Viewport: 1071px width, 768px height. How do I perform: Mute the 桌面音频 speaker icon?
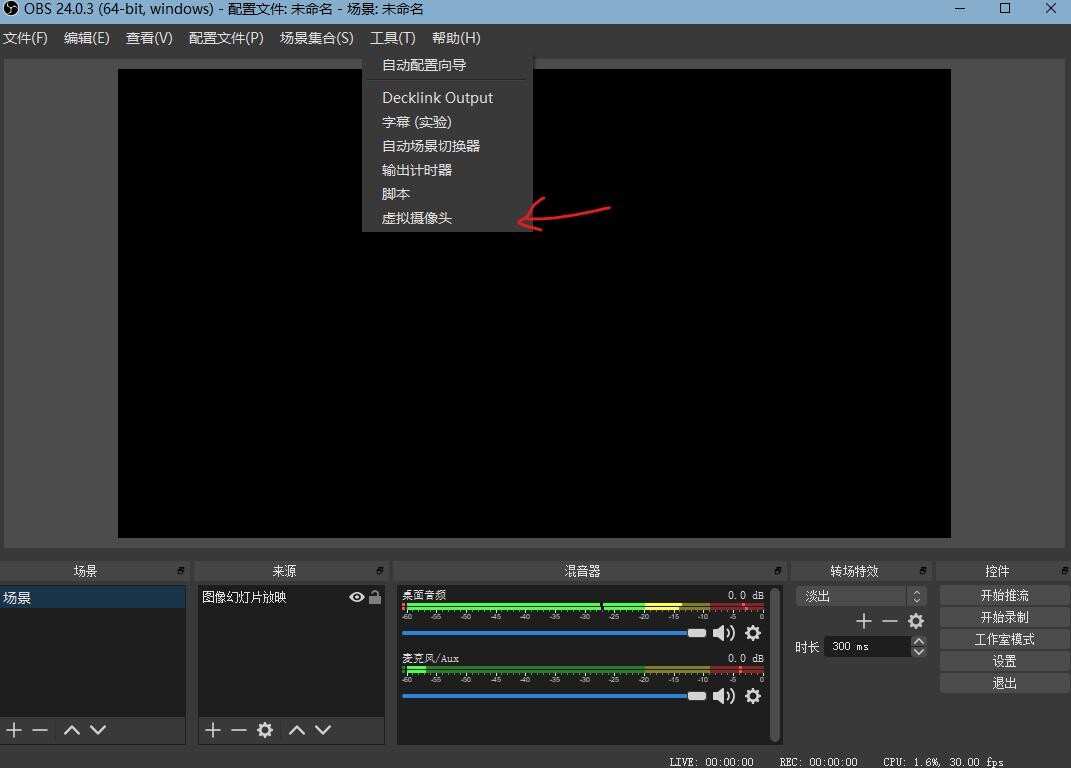[723, 633]
